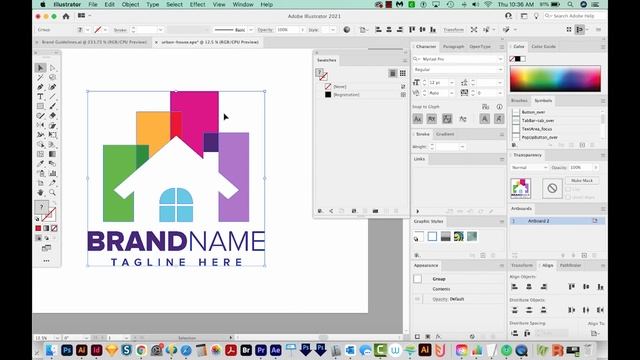The width and height of the screenshot is (640, 360).
Task: Open the font size 12 pt dropdown
Action: 452,83
